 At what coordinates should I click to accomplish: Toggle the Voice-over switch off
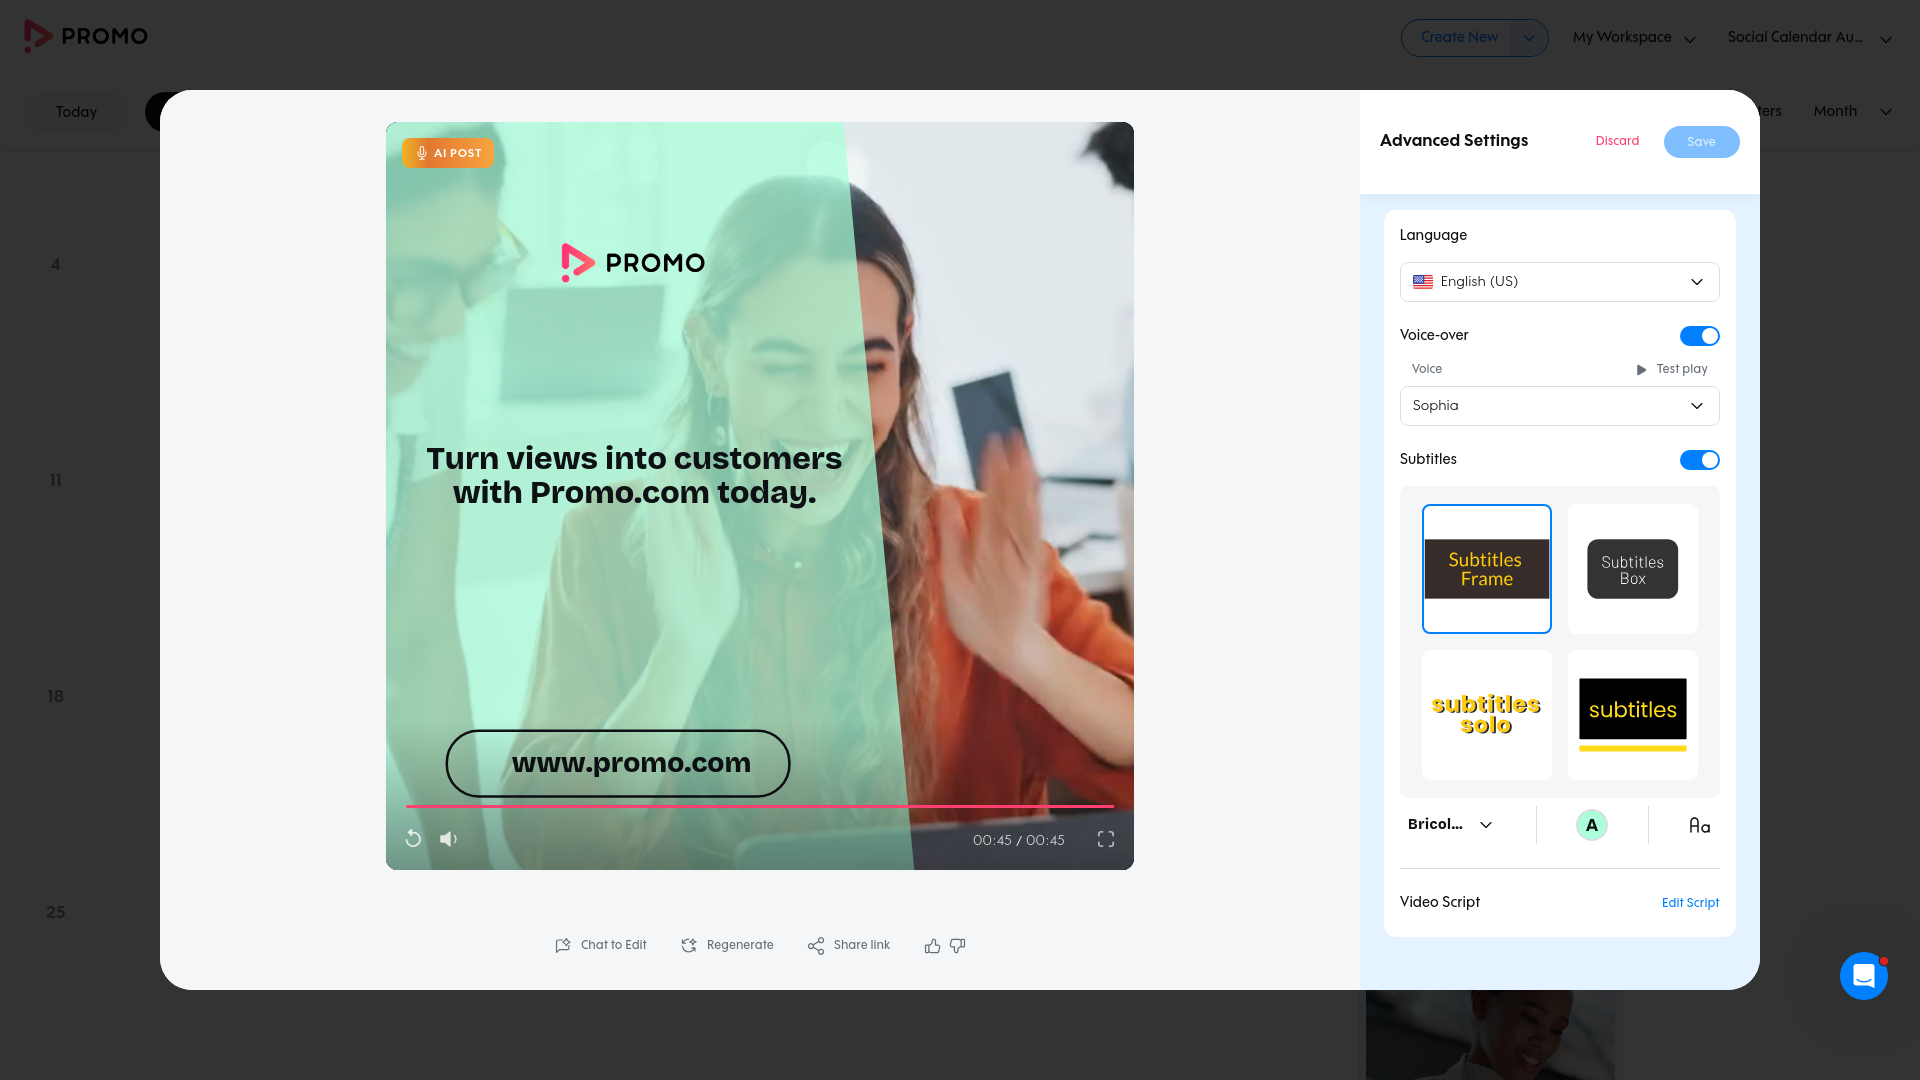(1699, 336)
